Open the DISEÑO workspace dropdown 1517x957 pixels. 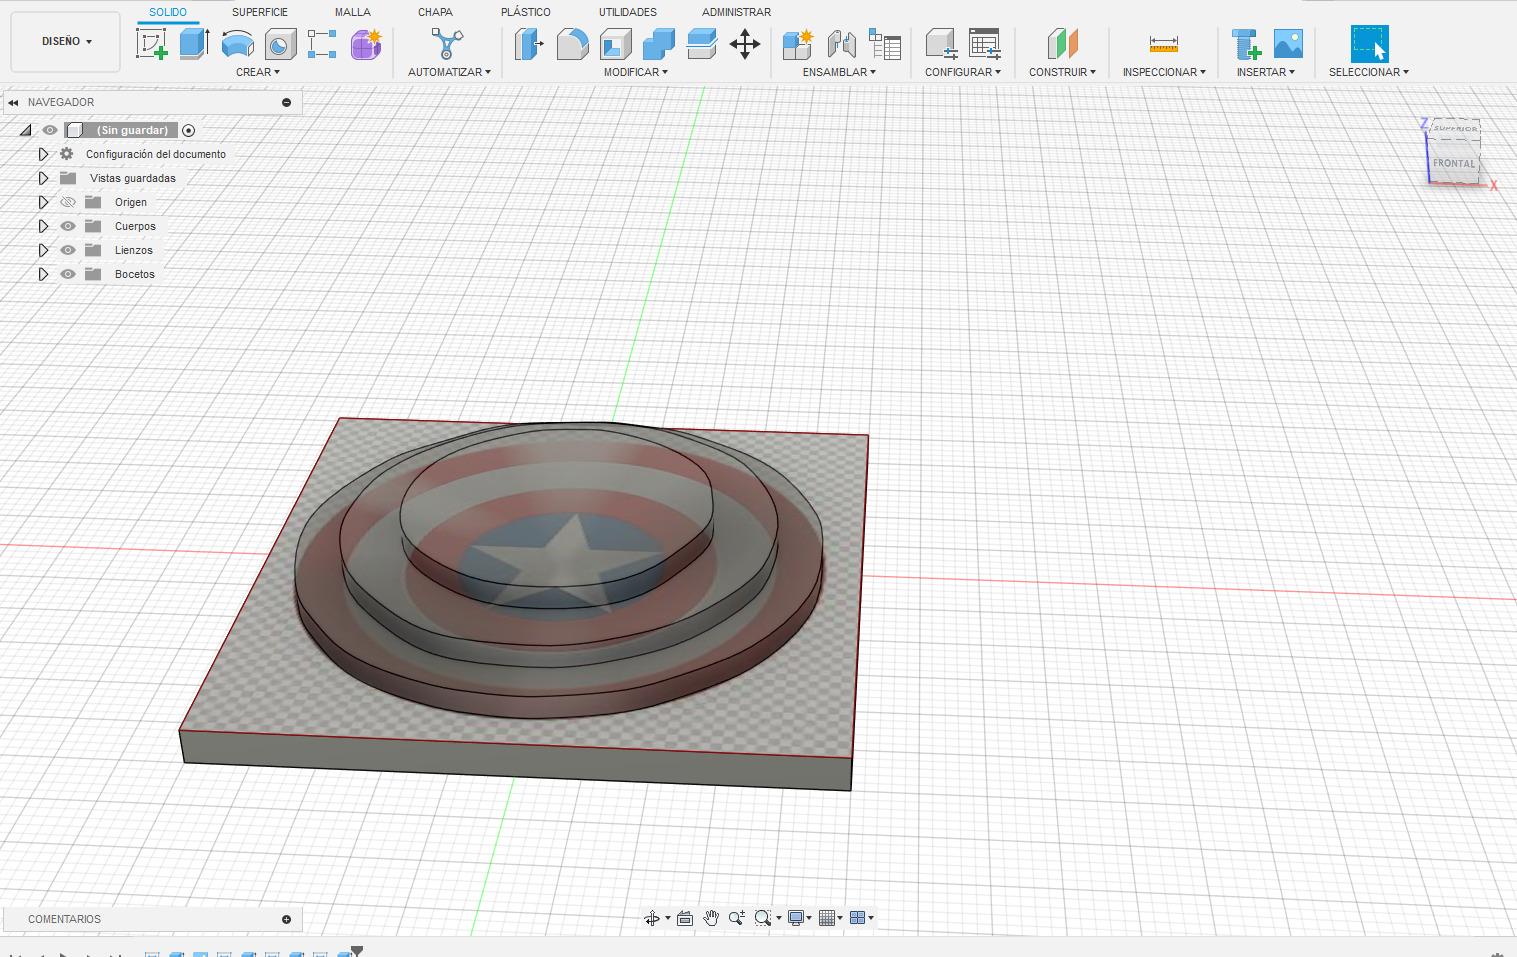[66, 42]
